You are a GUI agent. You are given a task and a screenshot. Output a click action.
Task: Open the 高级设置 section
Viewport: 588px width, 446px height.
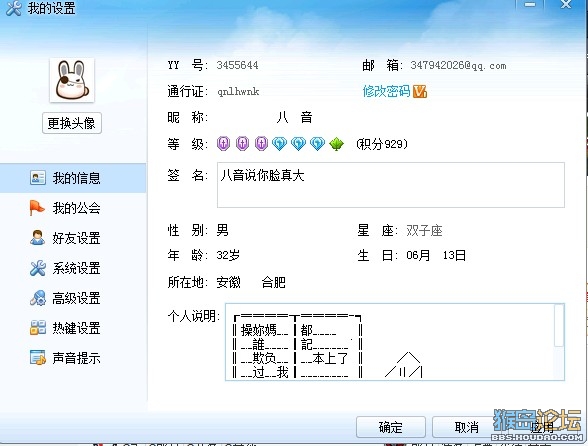click(x=73, y=298)
